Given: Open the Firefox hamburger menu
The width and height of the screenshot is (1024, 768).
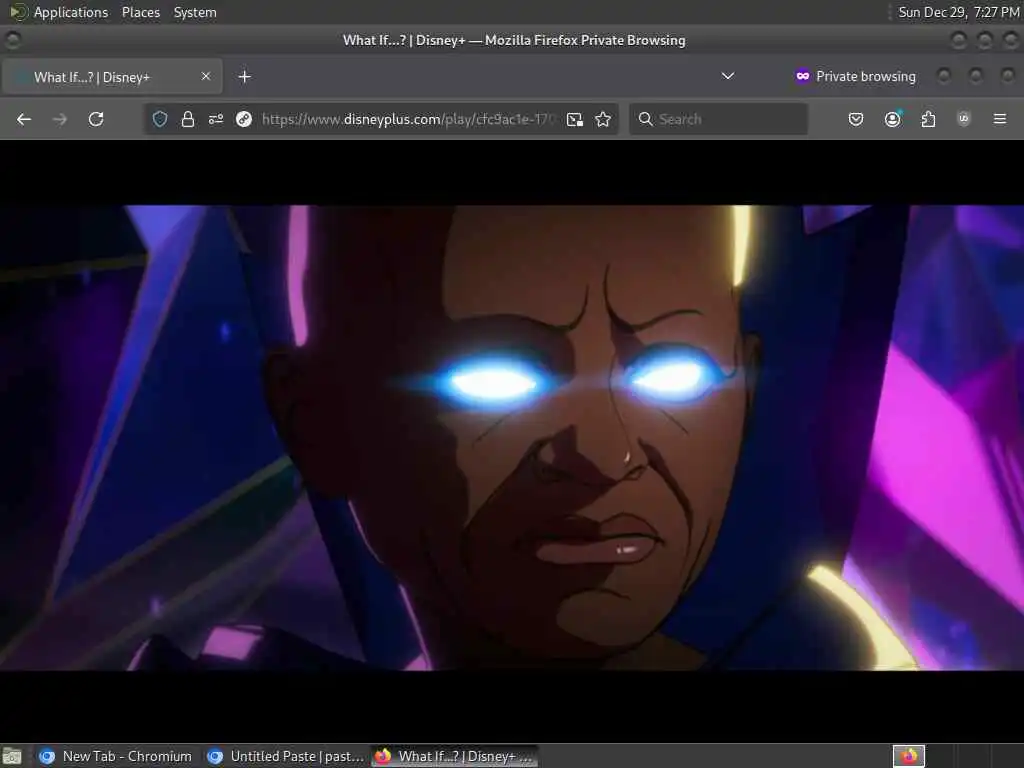Looking at the screenshot, I should (999, 119).
